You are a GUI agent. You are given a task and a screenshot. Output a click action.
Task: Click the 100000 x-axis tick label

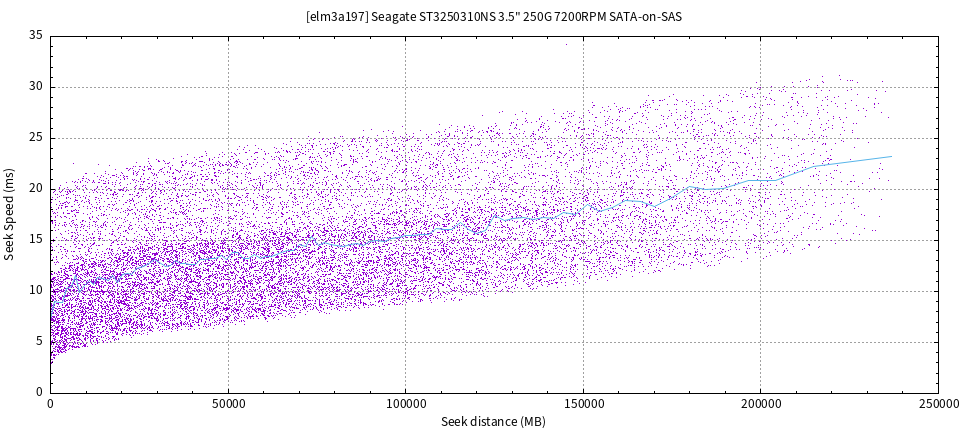pos(405,404)
